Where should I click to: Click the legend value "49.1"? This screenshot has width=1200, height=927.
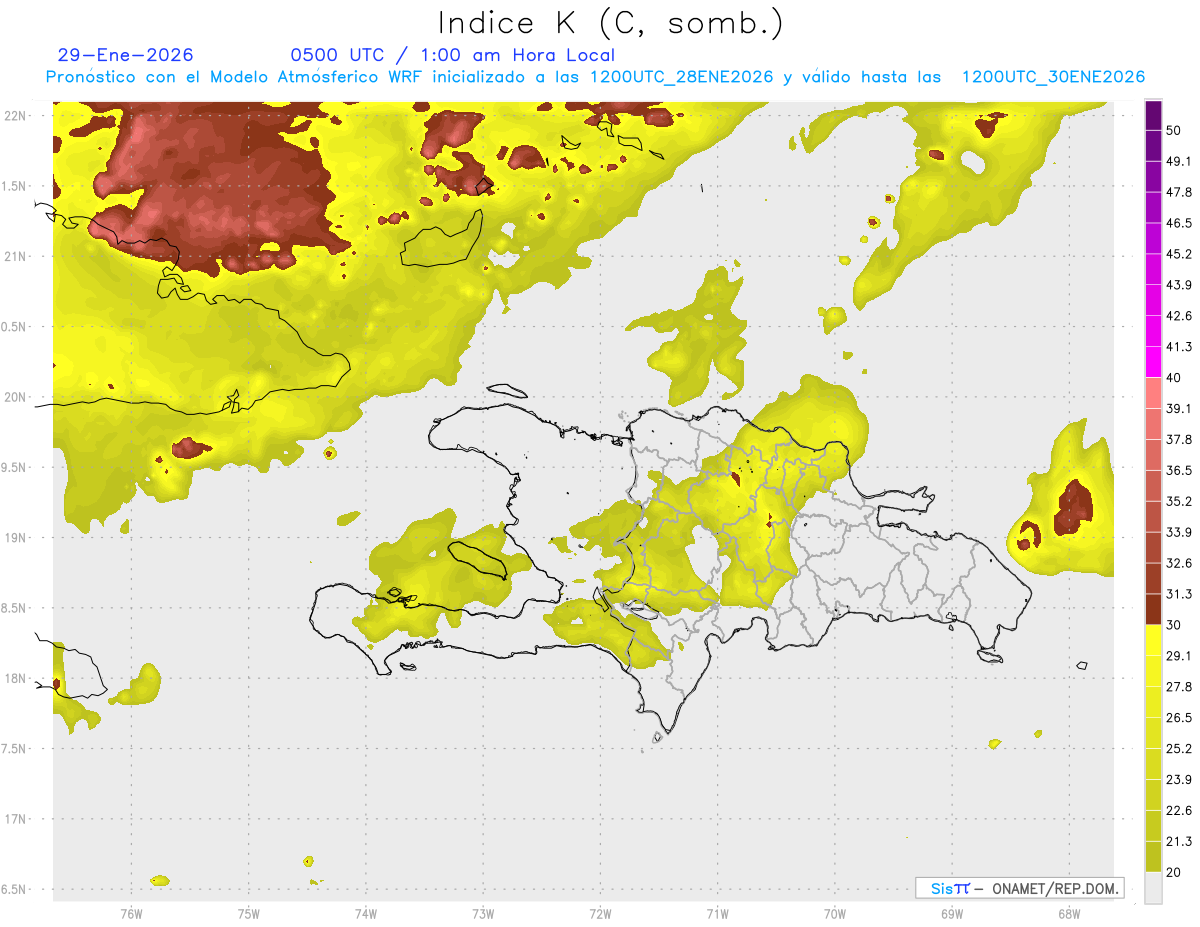[x=1179, y=161]
